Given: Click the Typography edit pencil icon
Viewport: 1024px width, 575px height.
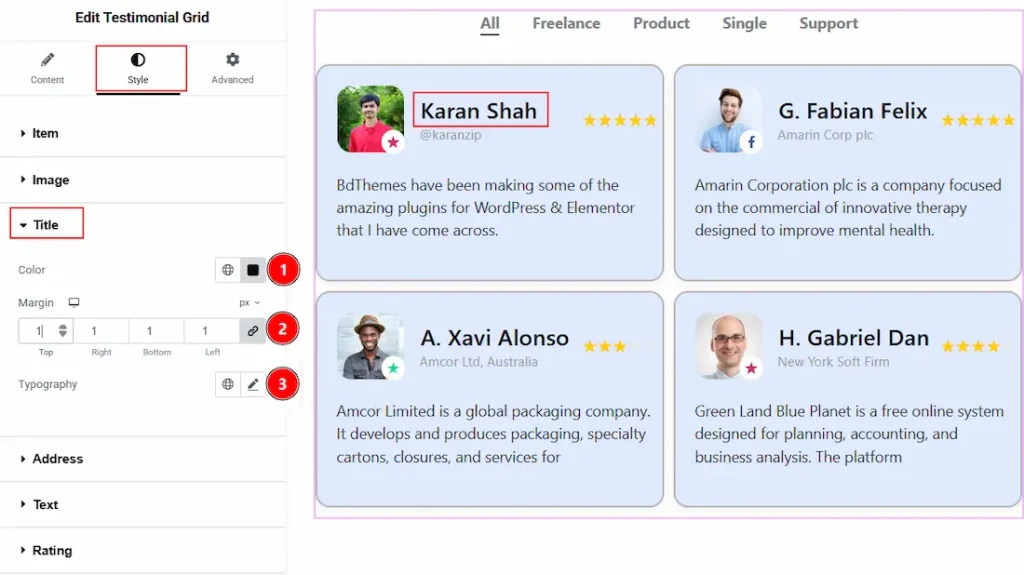Looking at the screenshot, I should [253, 384].
